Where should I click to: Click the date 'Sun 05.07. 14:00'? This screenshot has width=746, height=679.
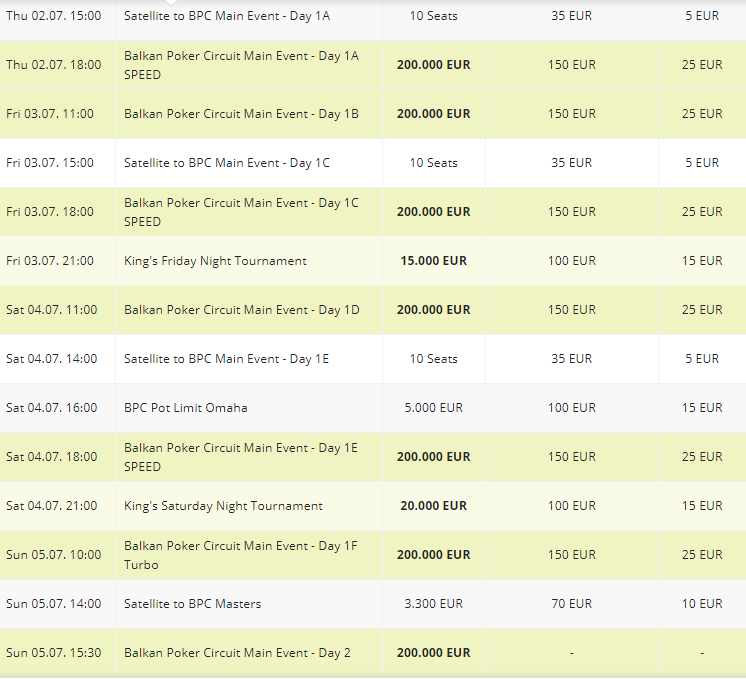[x=54, y=604]
